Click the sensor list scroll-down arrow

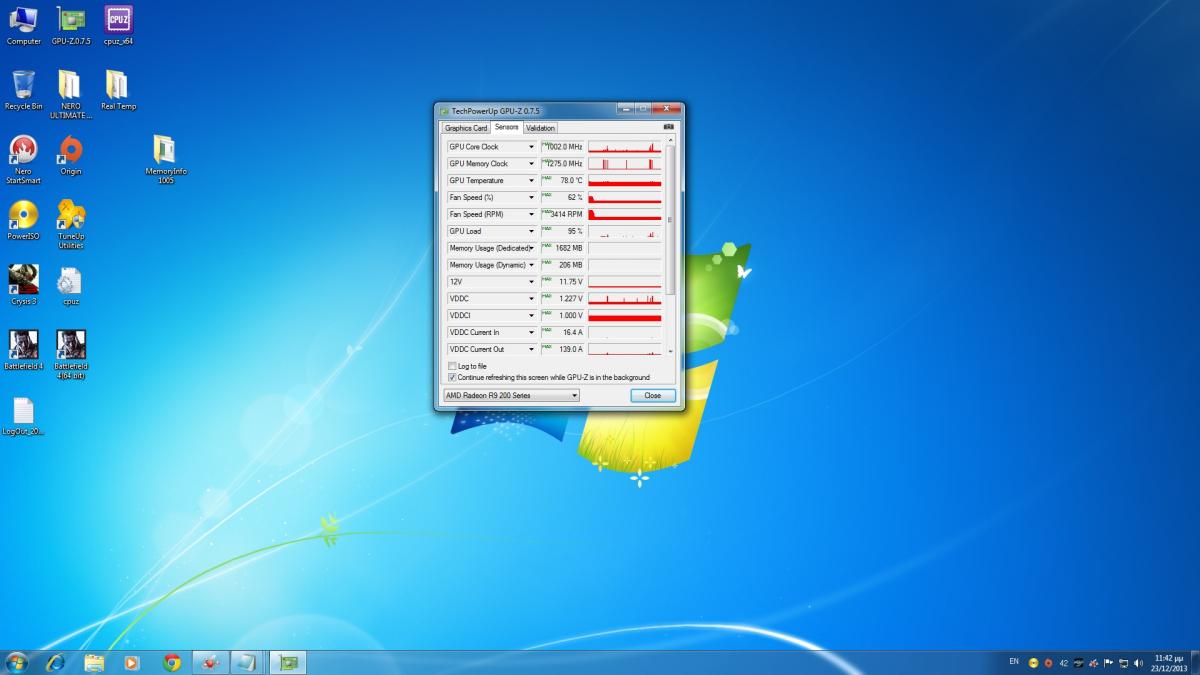click(671, 352)
